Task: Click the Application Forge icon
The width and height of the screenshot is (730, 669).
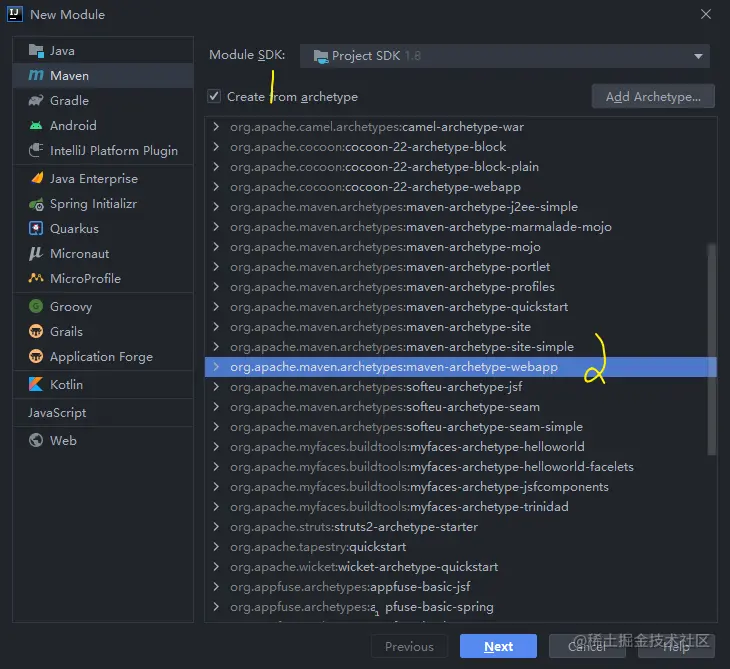Action: 36,356
